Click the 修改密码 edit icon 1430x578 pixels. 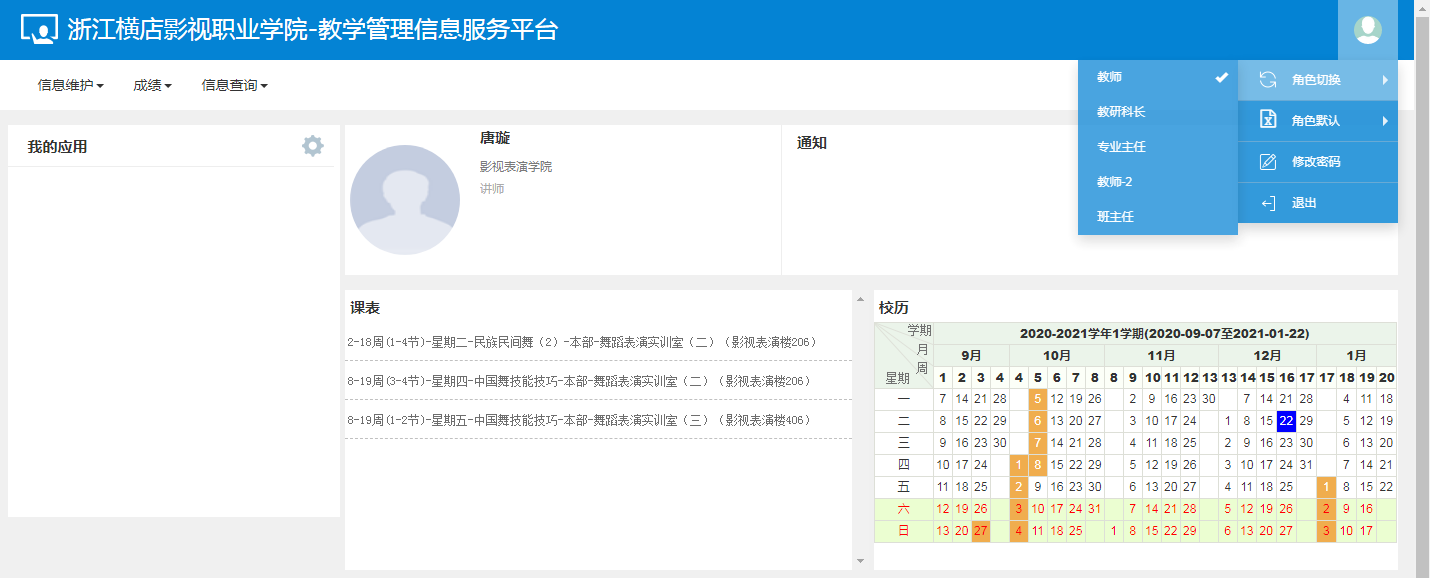(x=1268, y=162)
